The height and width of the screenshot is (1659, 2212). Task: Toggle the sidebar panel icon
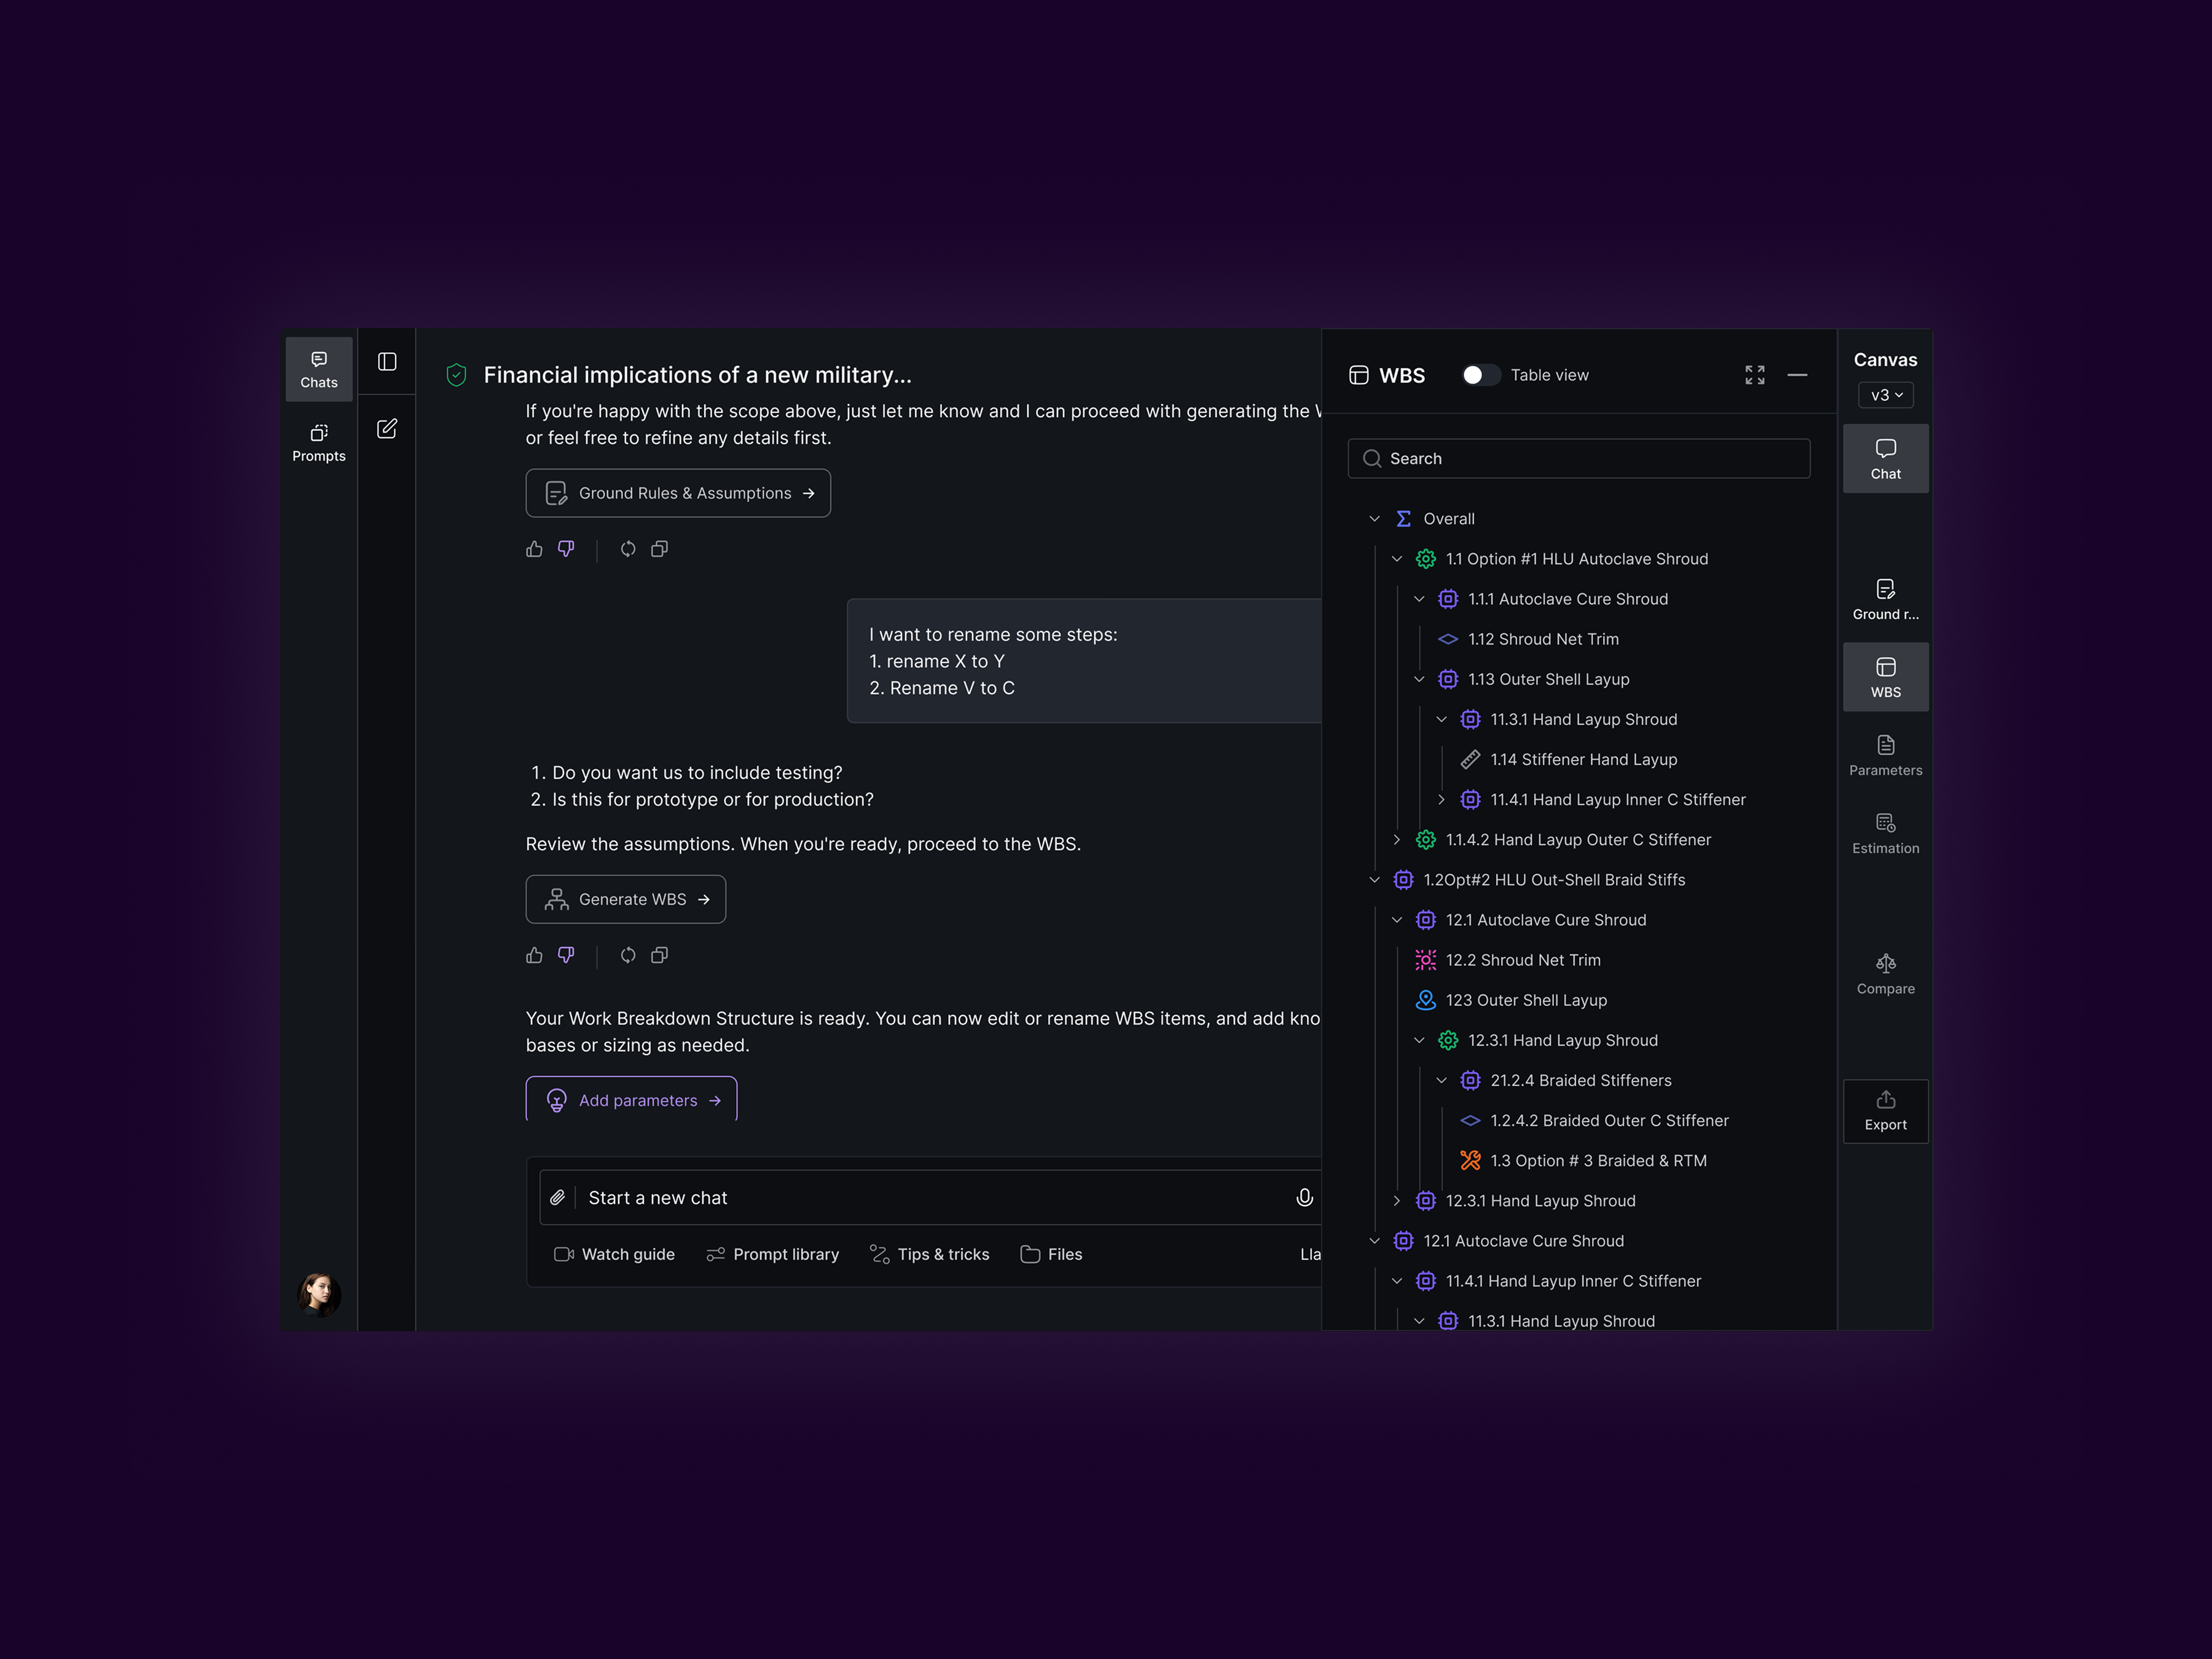(x=387, y=361)
